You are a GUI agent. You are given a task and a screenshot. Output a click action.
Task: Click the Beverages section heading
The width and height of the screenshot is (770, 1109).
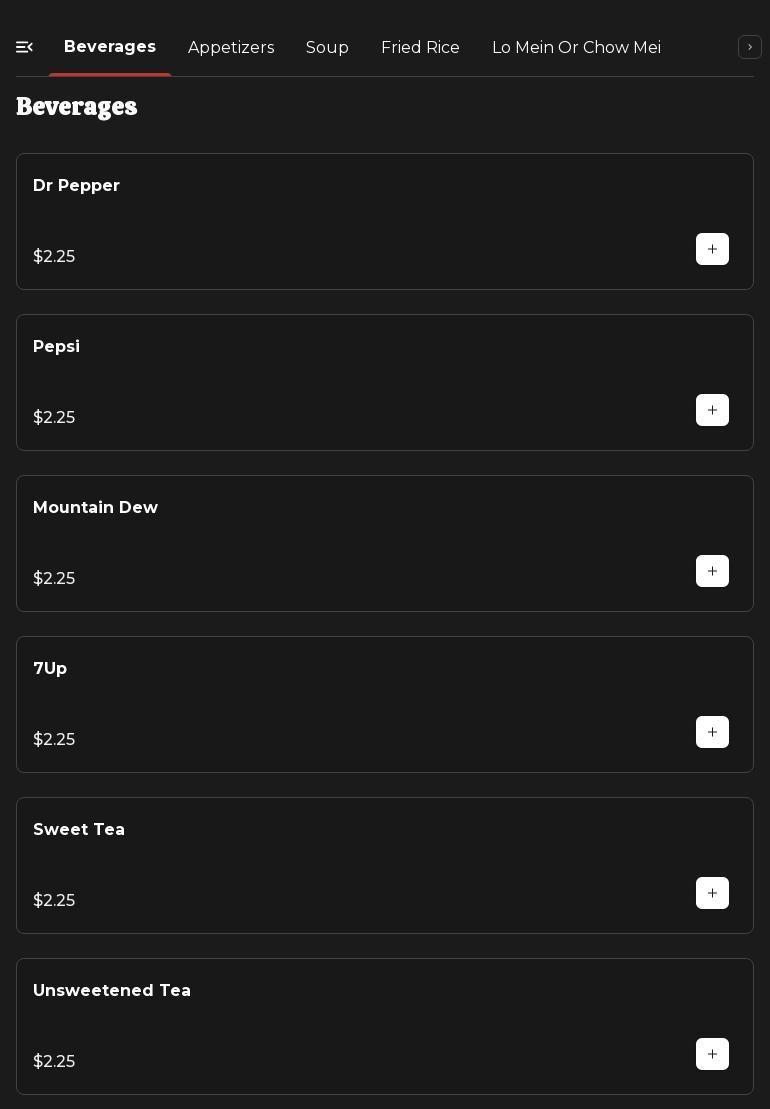(77, 107)
